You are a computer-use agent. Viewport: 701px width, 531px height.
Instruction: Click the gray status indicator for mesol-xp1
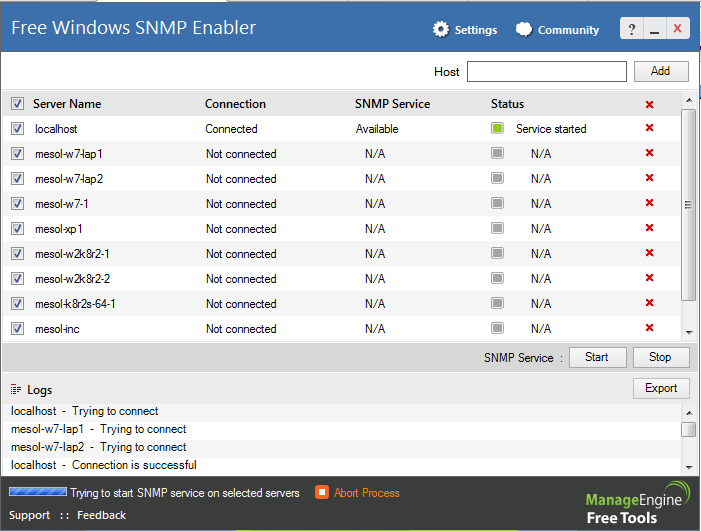pyautogui.click(x=497, y=228)
